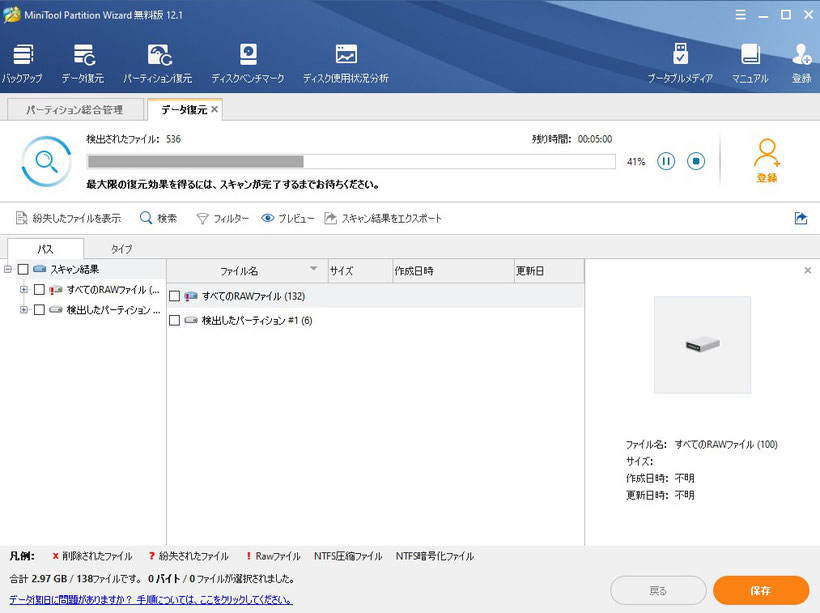
Task: Click 41% progress percentage
Action: pyautogui.click(x=636, y=162)
